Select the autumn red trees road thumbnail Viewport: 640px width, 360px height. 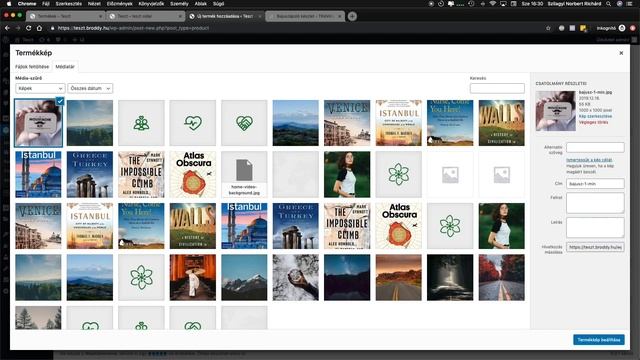(x=501, y=278)
